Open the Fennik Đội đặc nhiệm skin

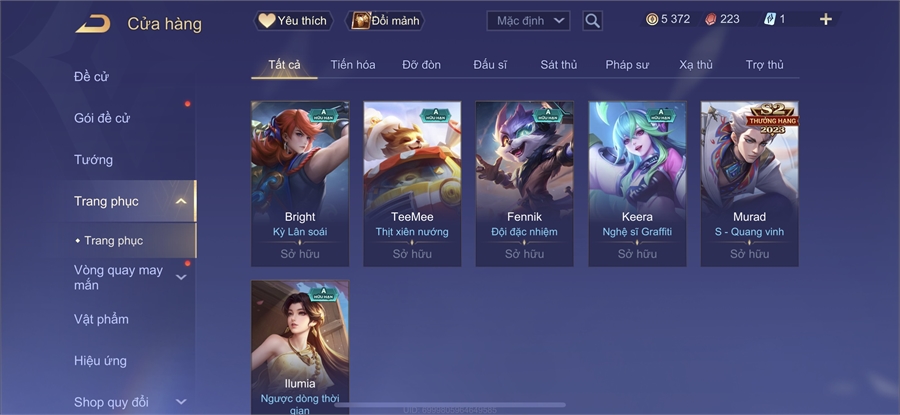tap(525, 184)
